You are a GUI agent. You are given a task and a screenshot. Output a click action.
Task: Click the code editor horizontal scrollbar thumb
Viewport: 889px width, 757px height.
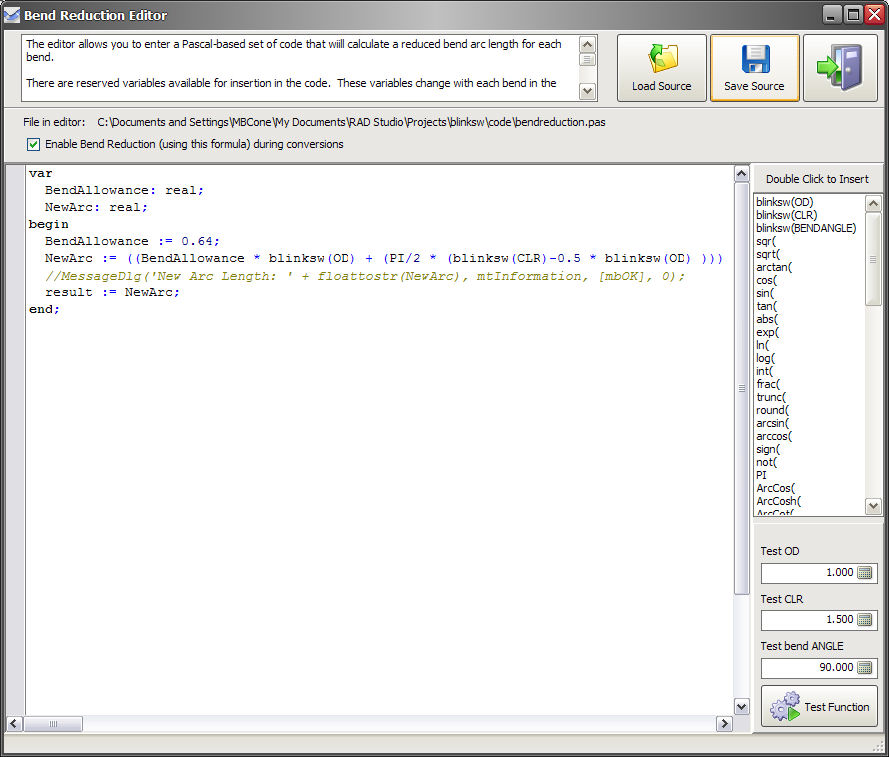point(54,724)
